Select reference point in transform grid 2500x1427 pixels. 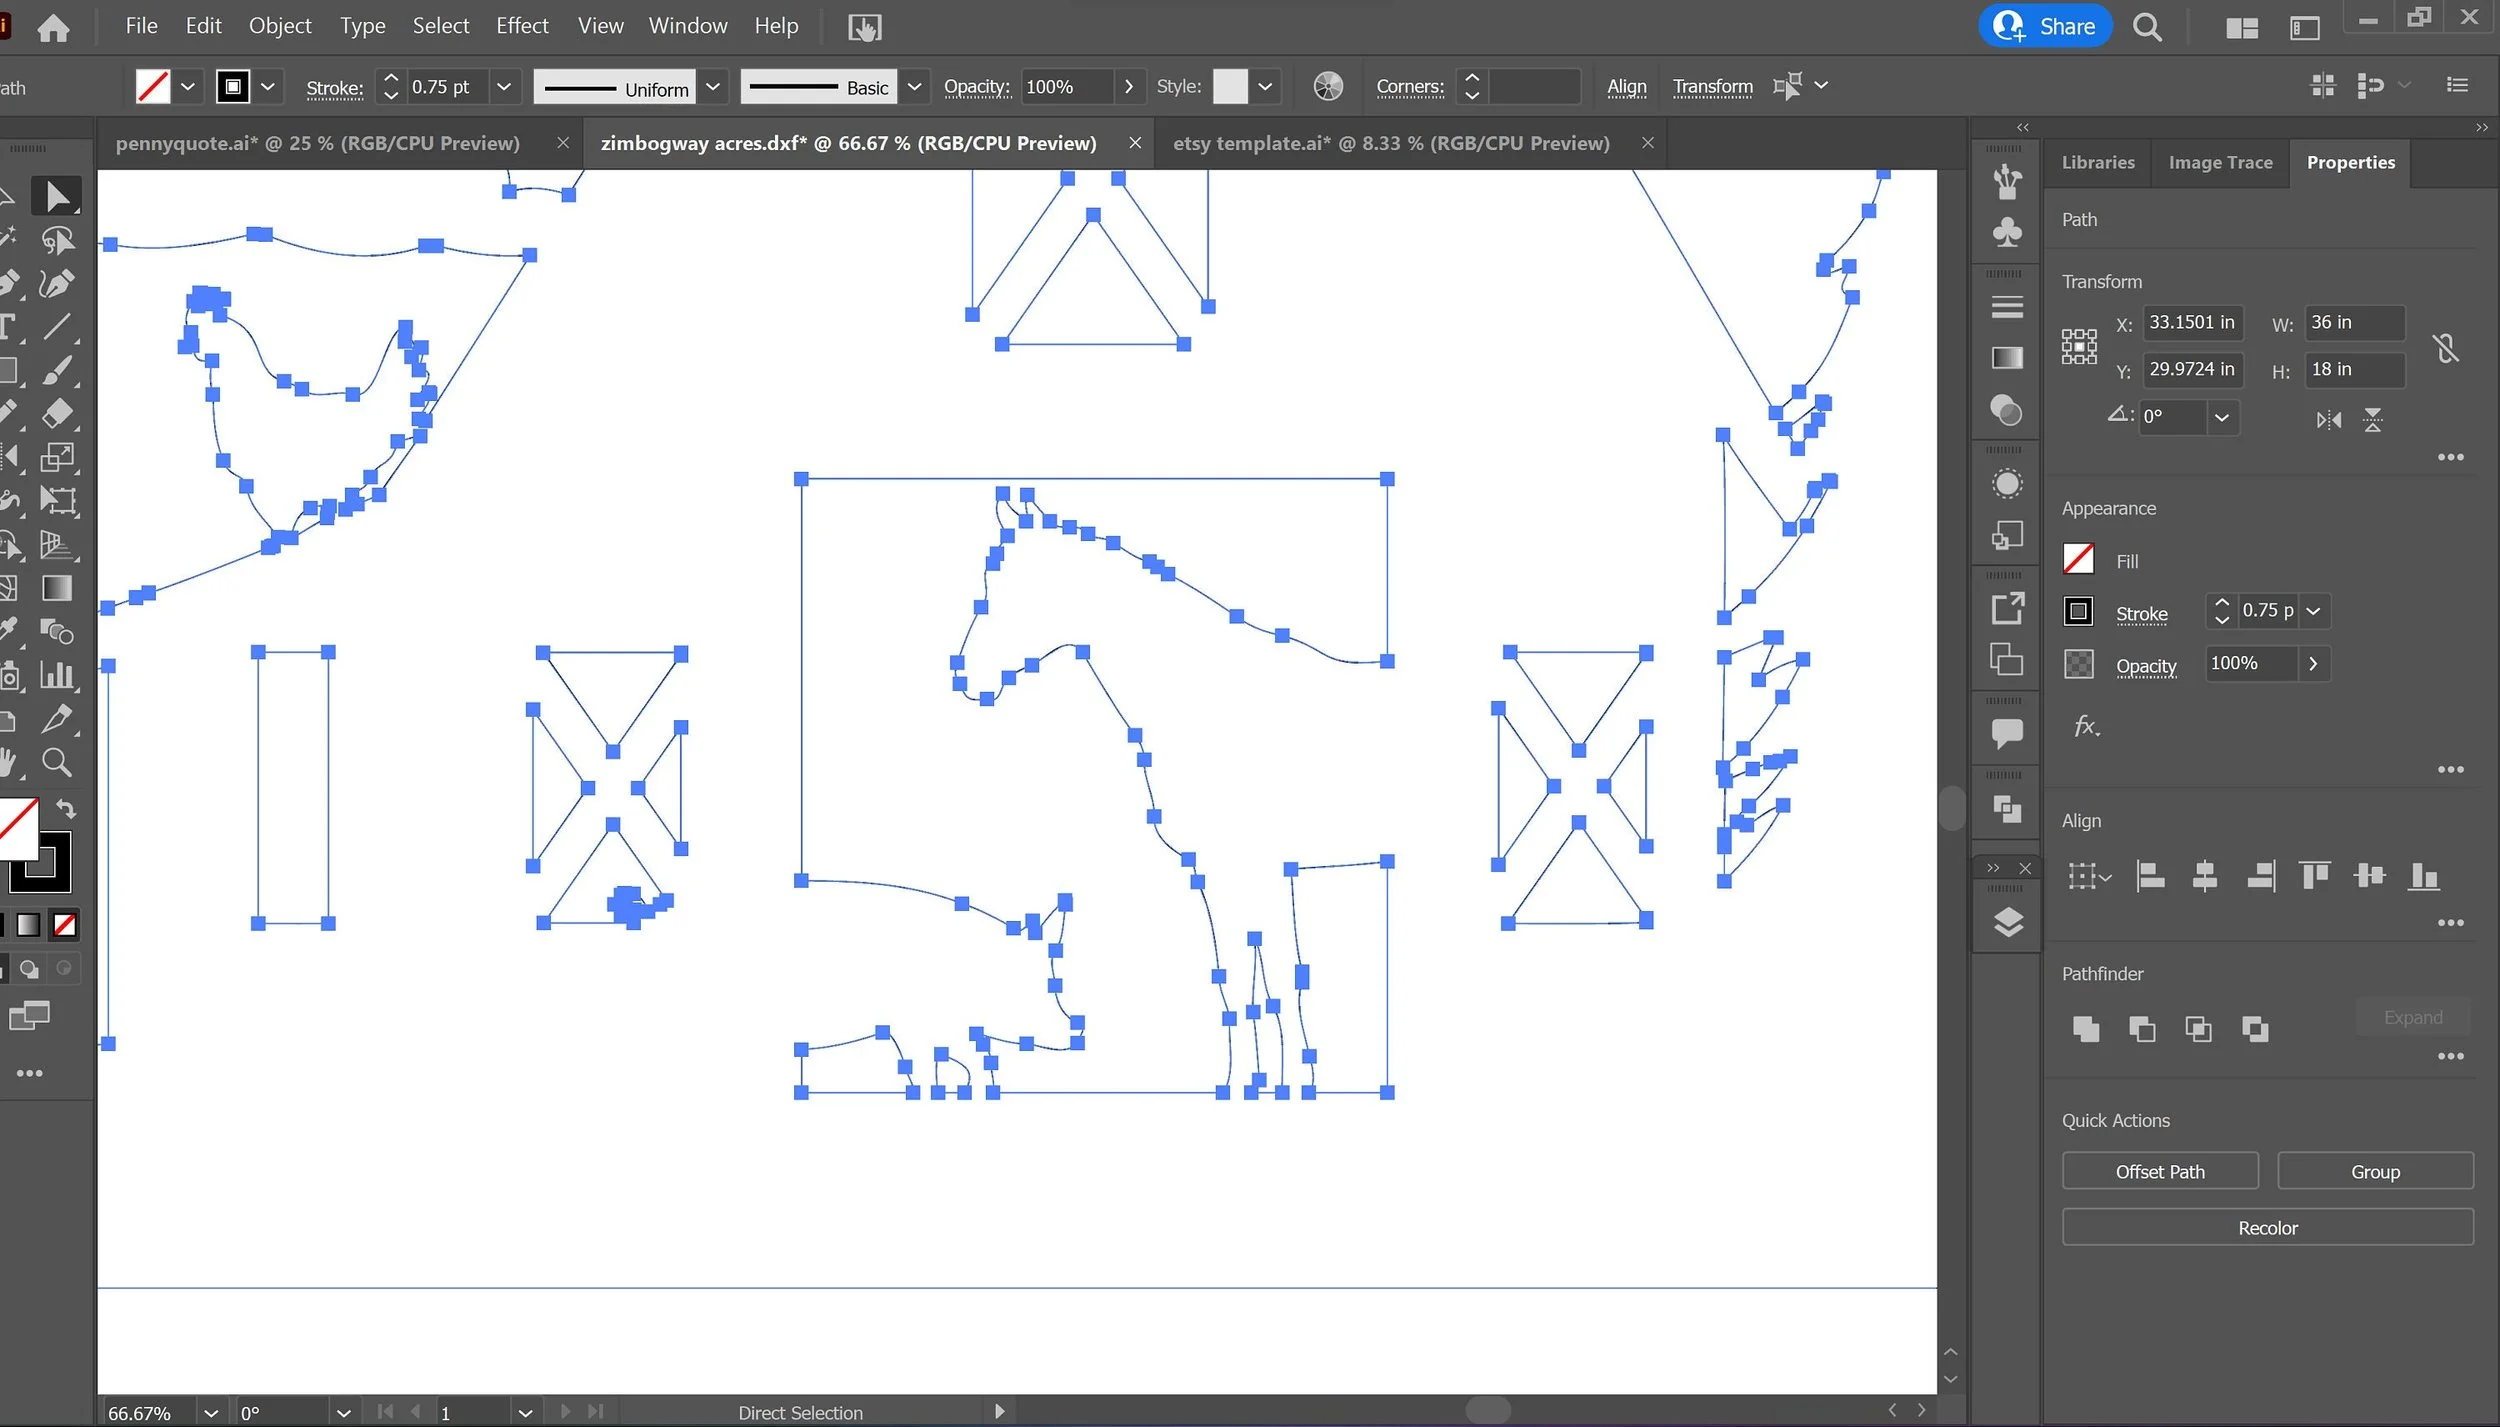pyautogui.click(x=2078, y=347)
